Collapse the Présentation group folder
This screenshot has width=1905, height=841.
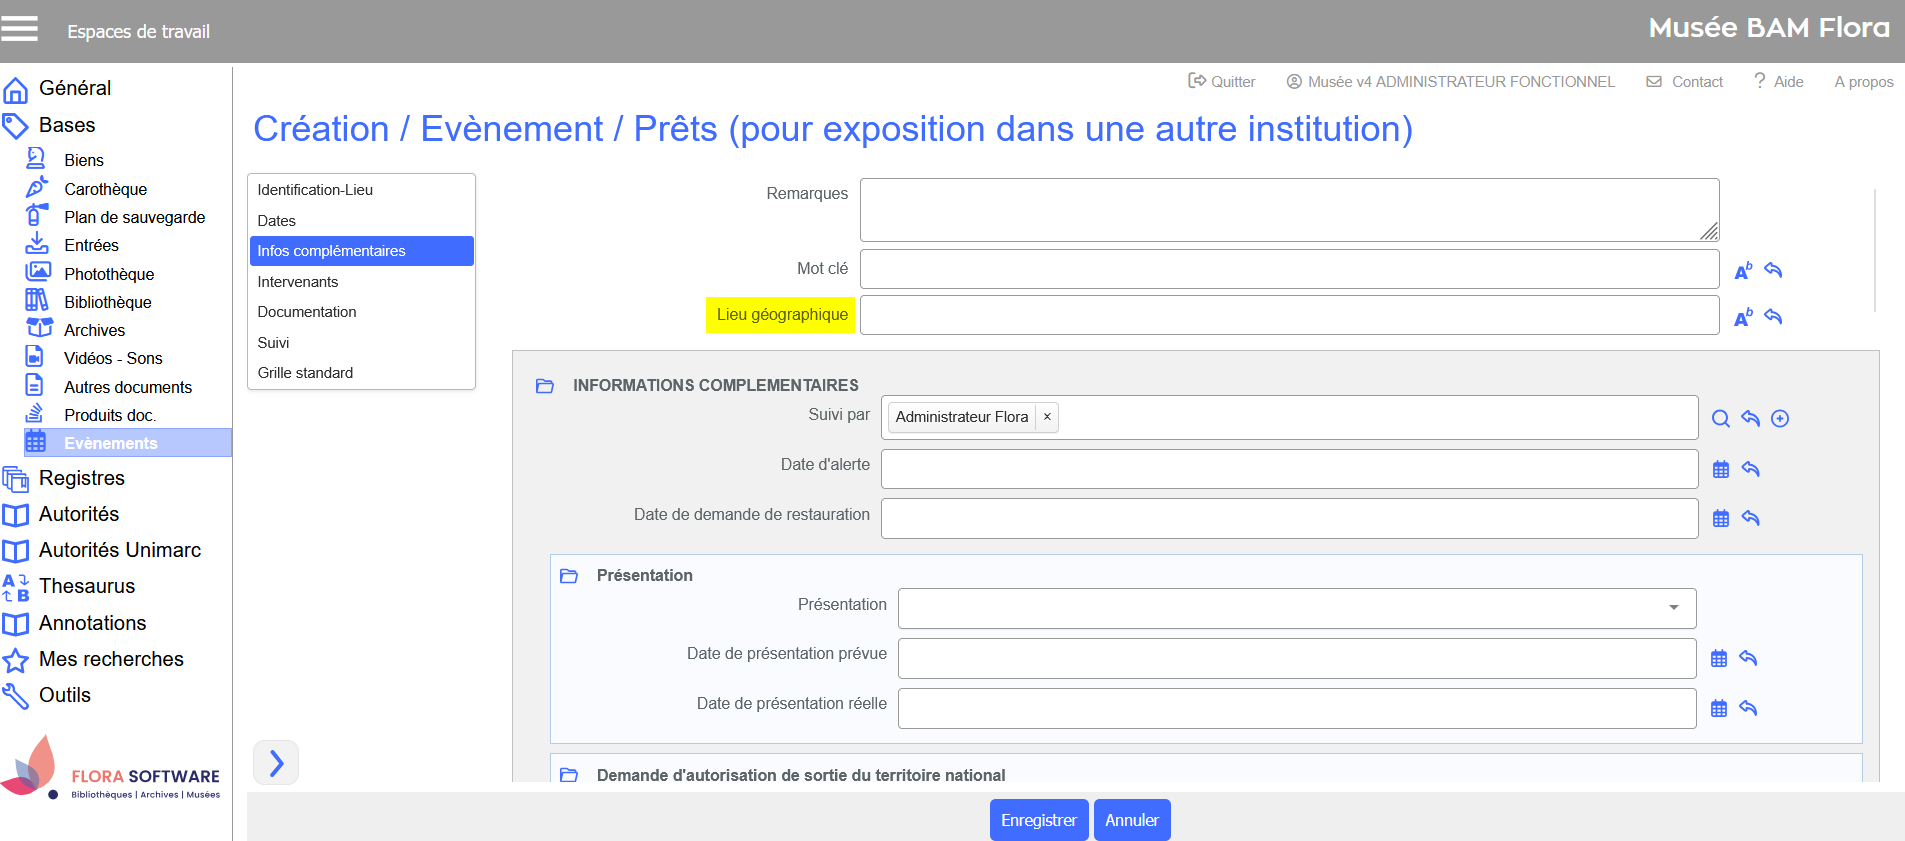click(569, 576)
